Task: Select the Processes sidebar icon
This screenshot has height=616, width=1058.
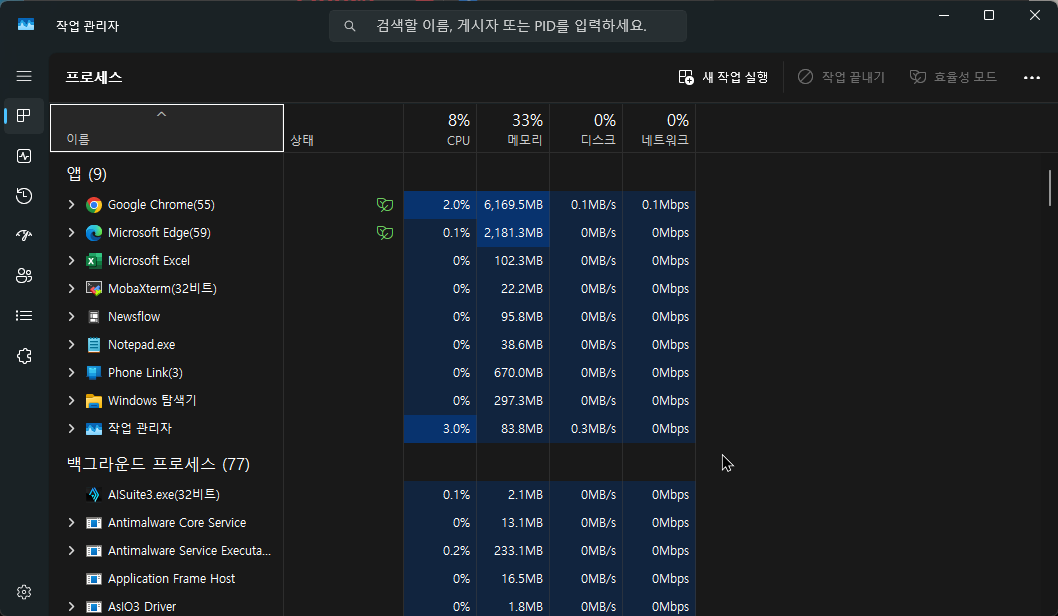Action: [x=24, y=116]
